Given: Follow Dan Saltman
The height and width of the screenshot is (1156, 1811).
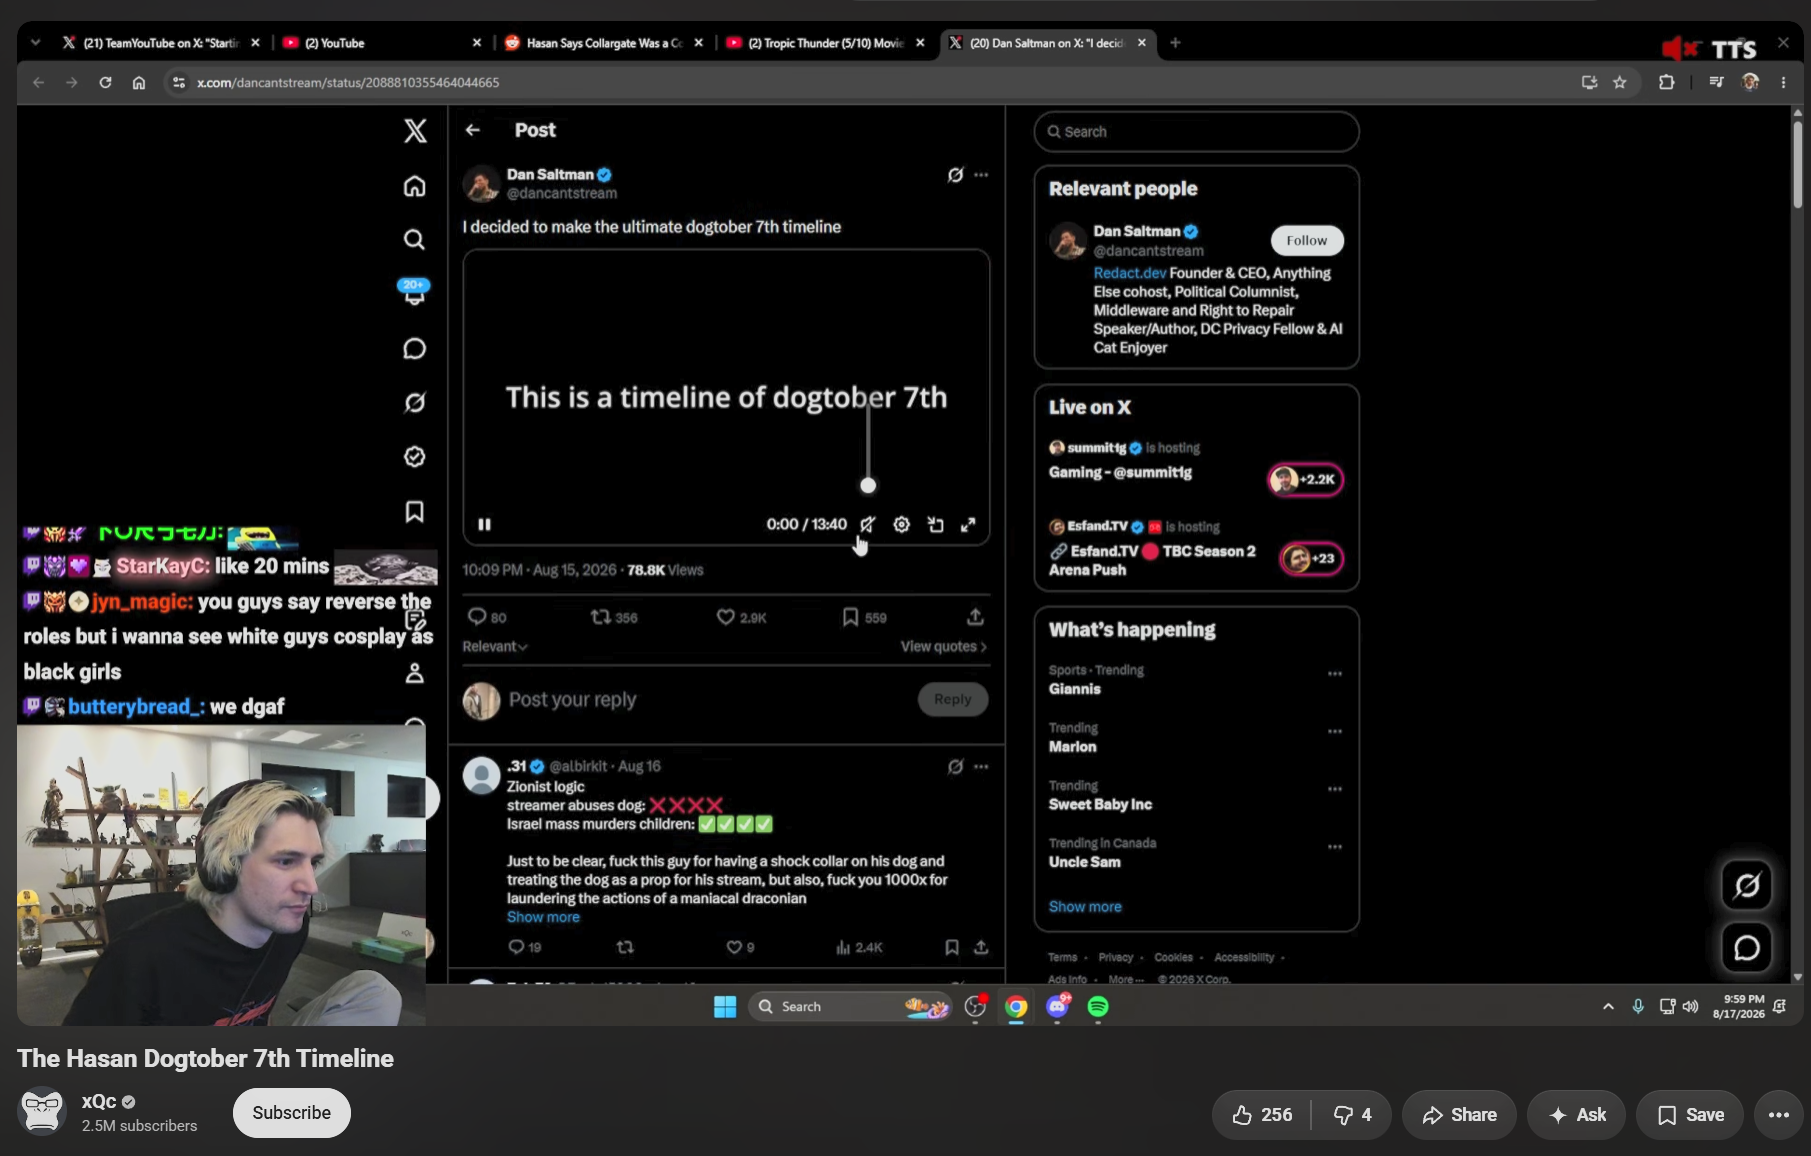Looking at the screenshot, I should [1307, 241].
